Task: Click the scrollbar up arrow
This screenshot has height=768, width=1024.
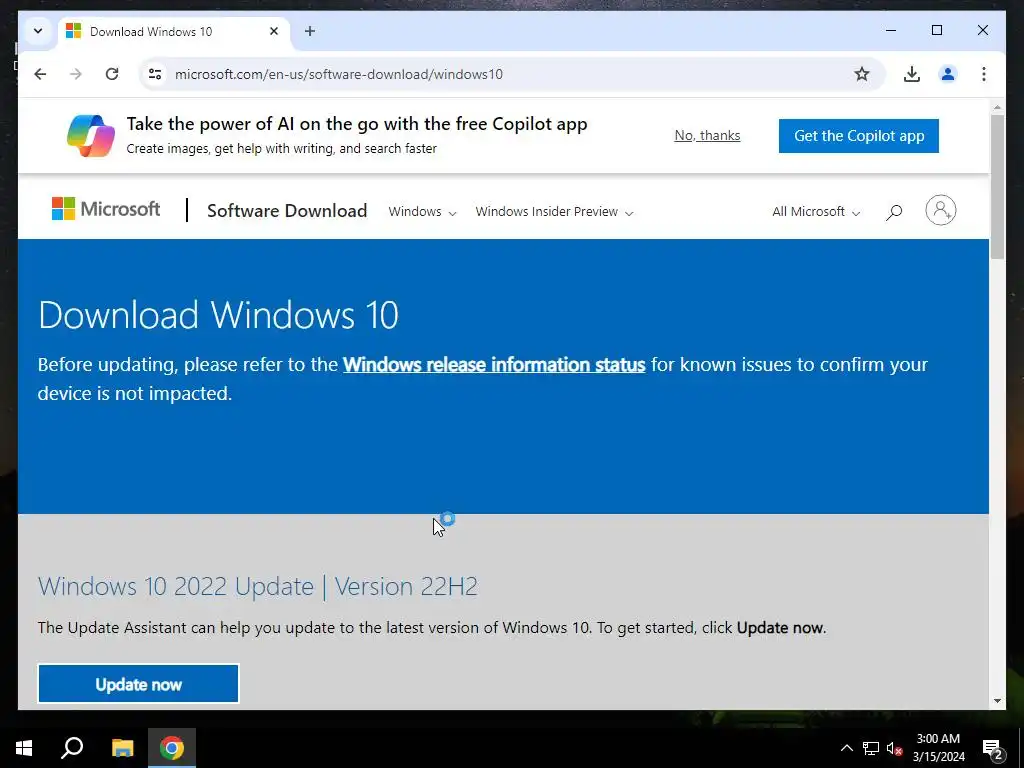Action: [997, 106]
